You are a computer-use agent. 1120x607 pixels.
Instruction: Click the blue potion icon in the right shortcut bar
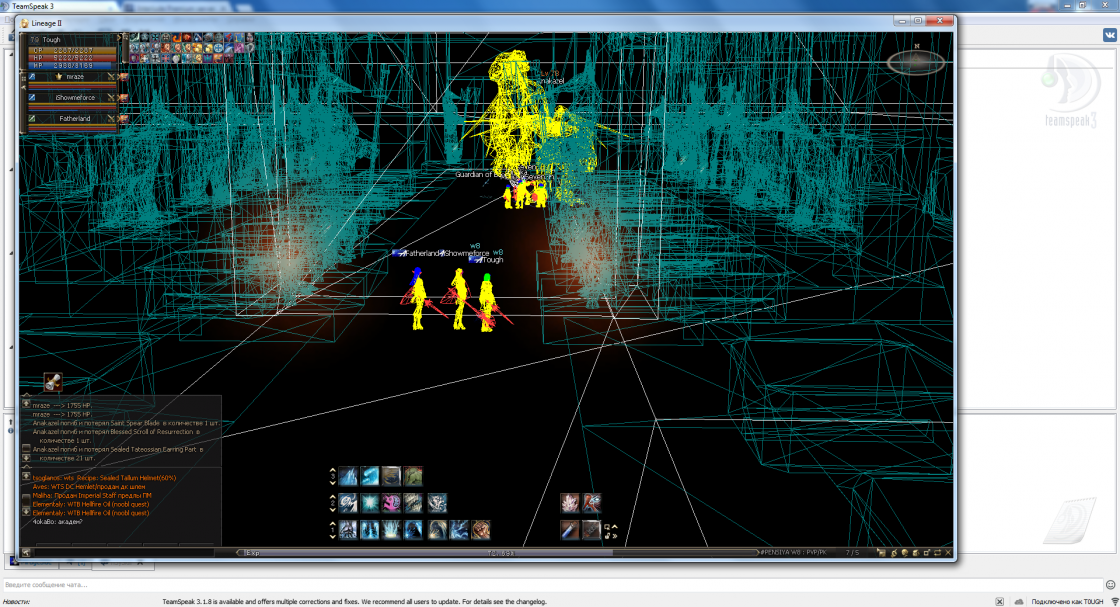(x=568, y=530)
